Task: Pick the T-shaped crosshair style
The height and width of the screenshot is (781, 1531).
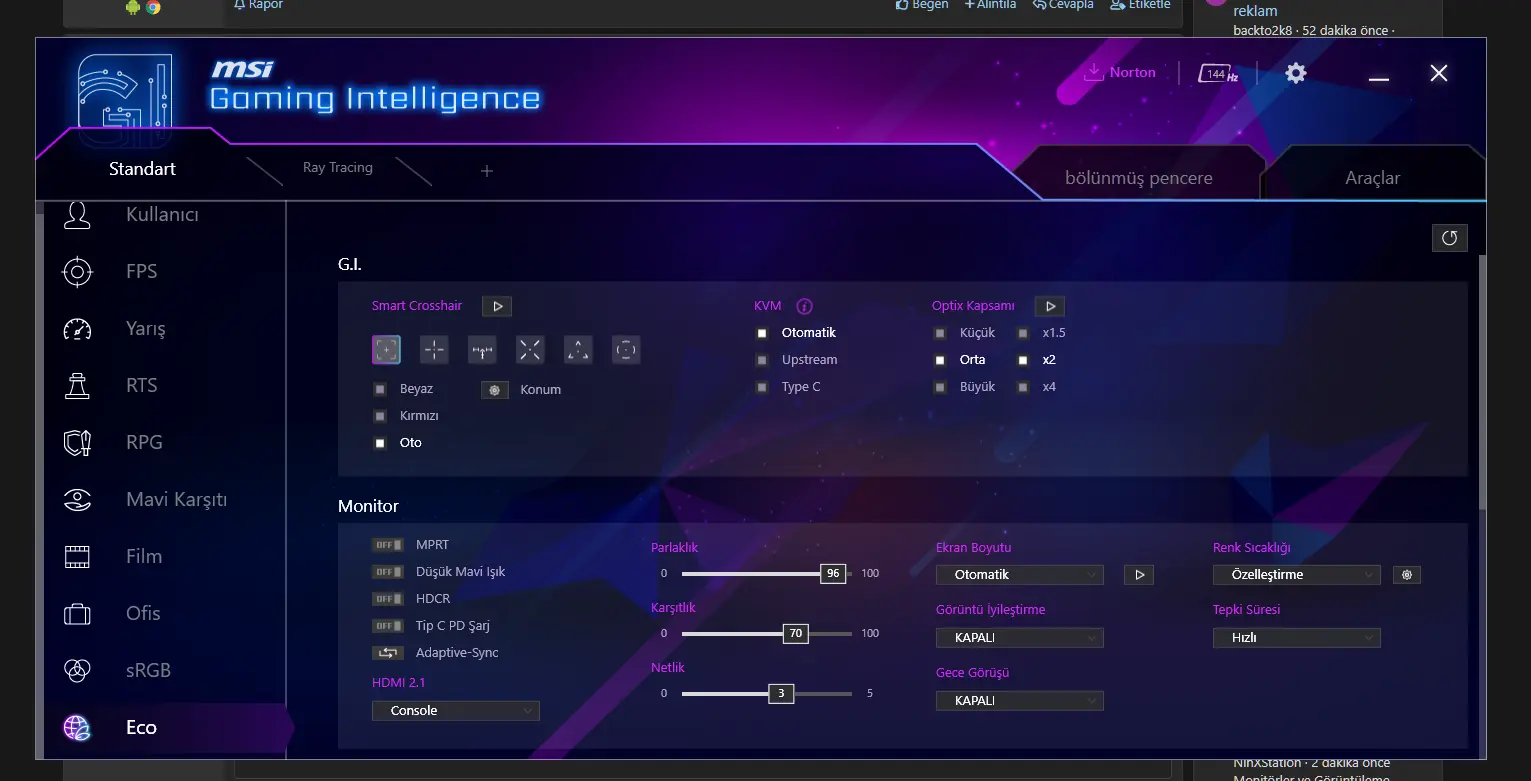Action: point(482,349)
